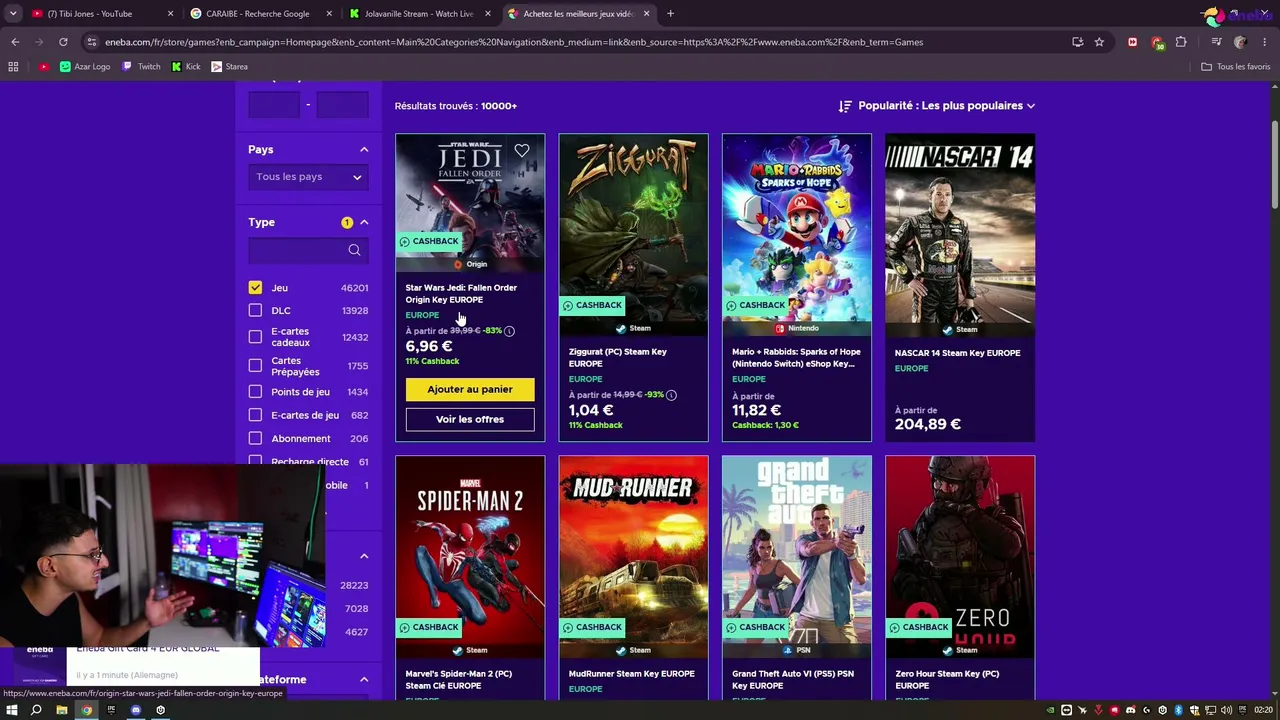
Task: Bookmark this page with the star icon
Action: (1099, 42)
